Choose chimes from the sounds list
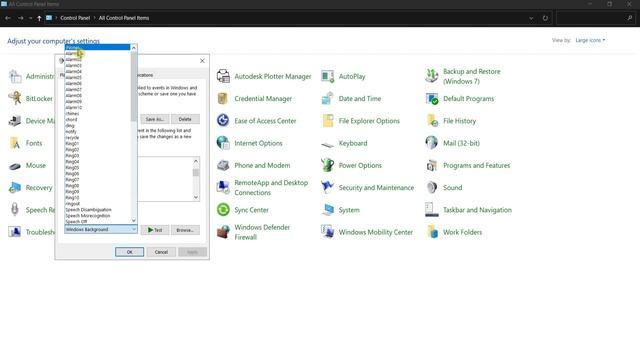Image resolution: width=640 pixels, height=360 pixels. [98, 113]
